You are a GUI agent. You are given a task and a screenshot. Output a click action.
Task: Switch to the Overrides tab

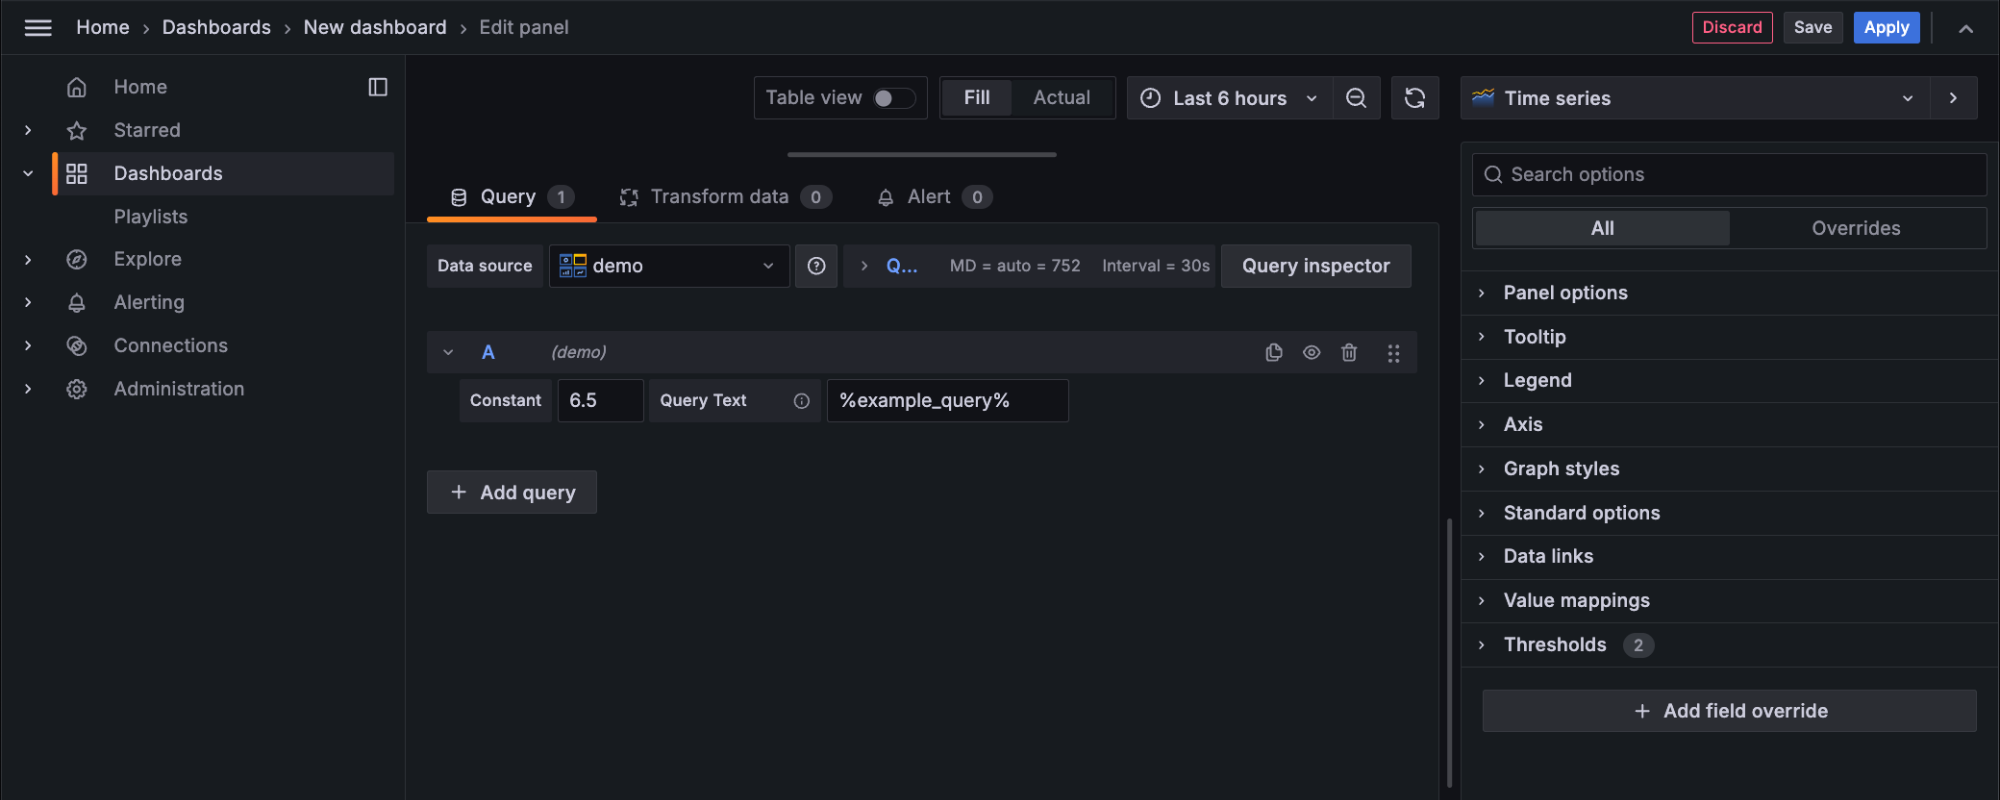[1855, 228]
